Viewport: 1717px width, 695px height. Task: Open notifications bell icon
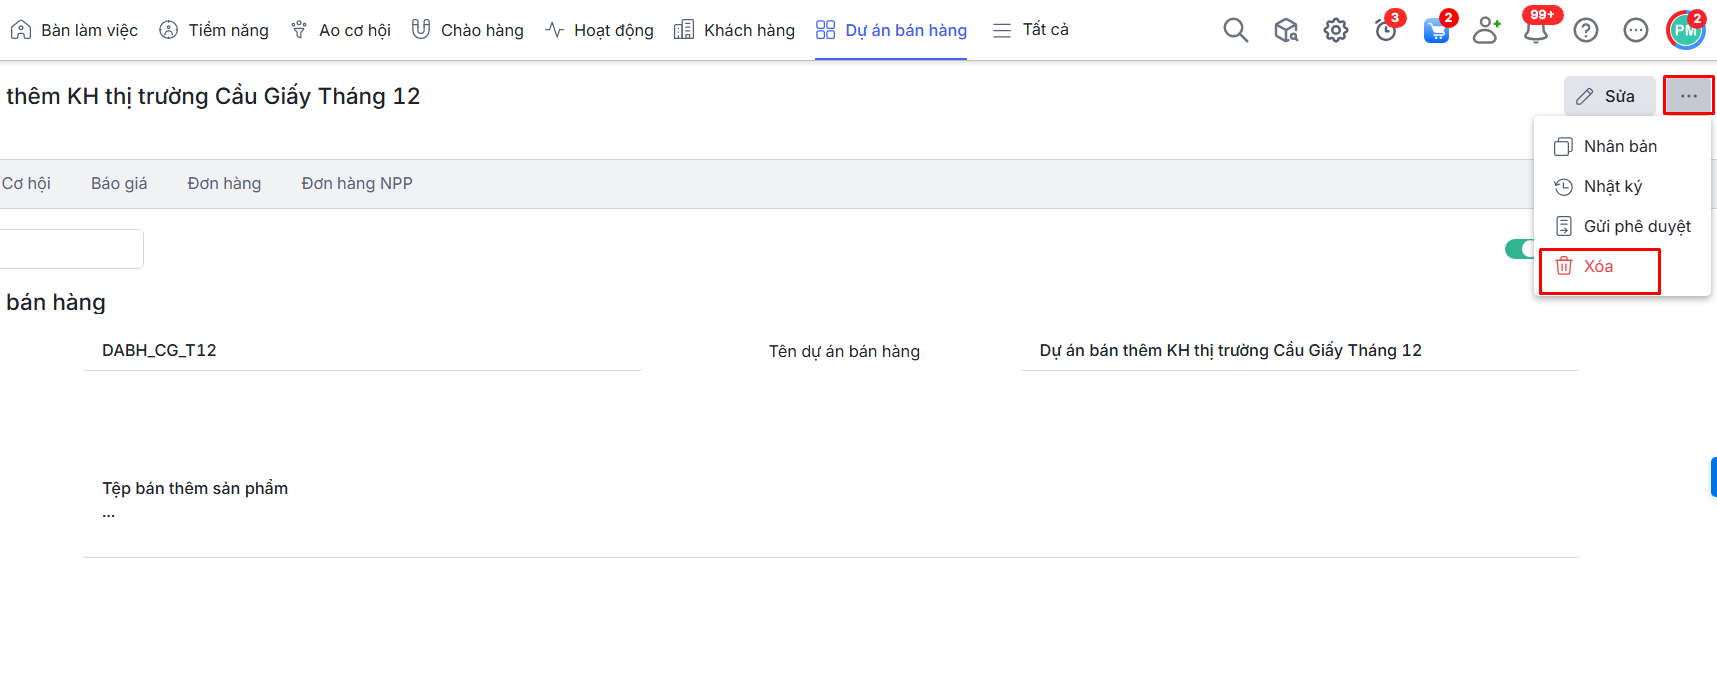(1536, 30)
